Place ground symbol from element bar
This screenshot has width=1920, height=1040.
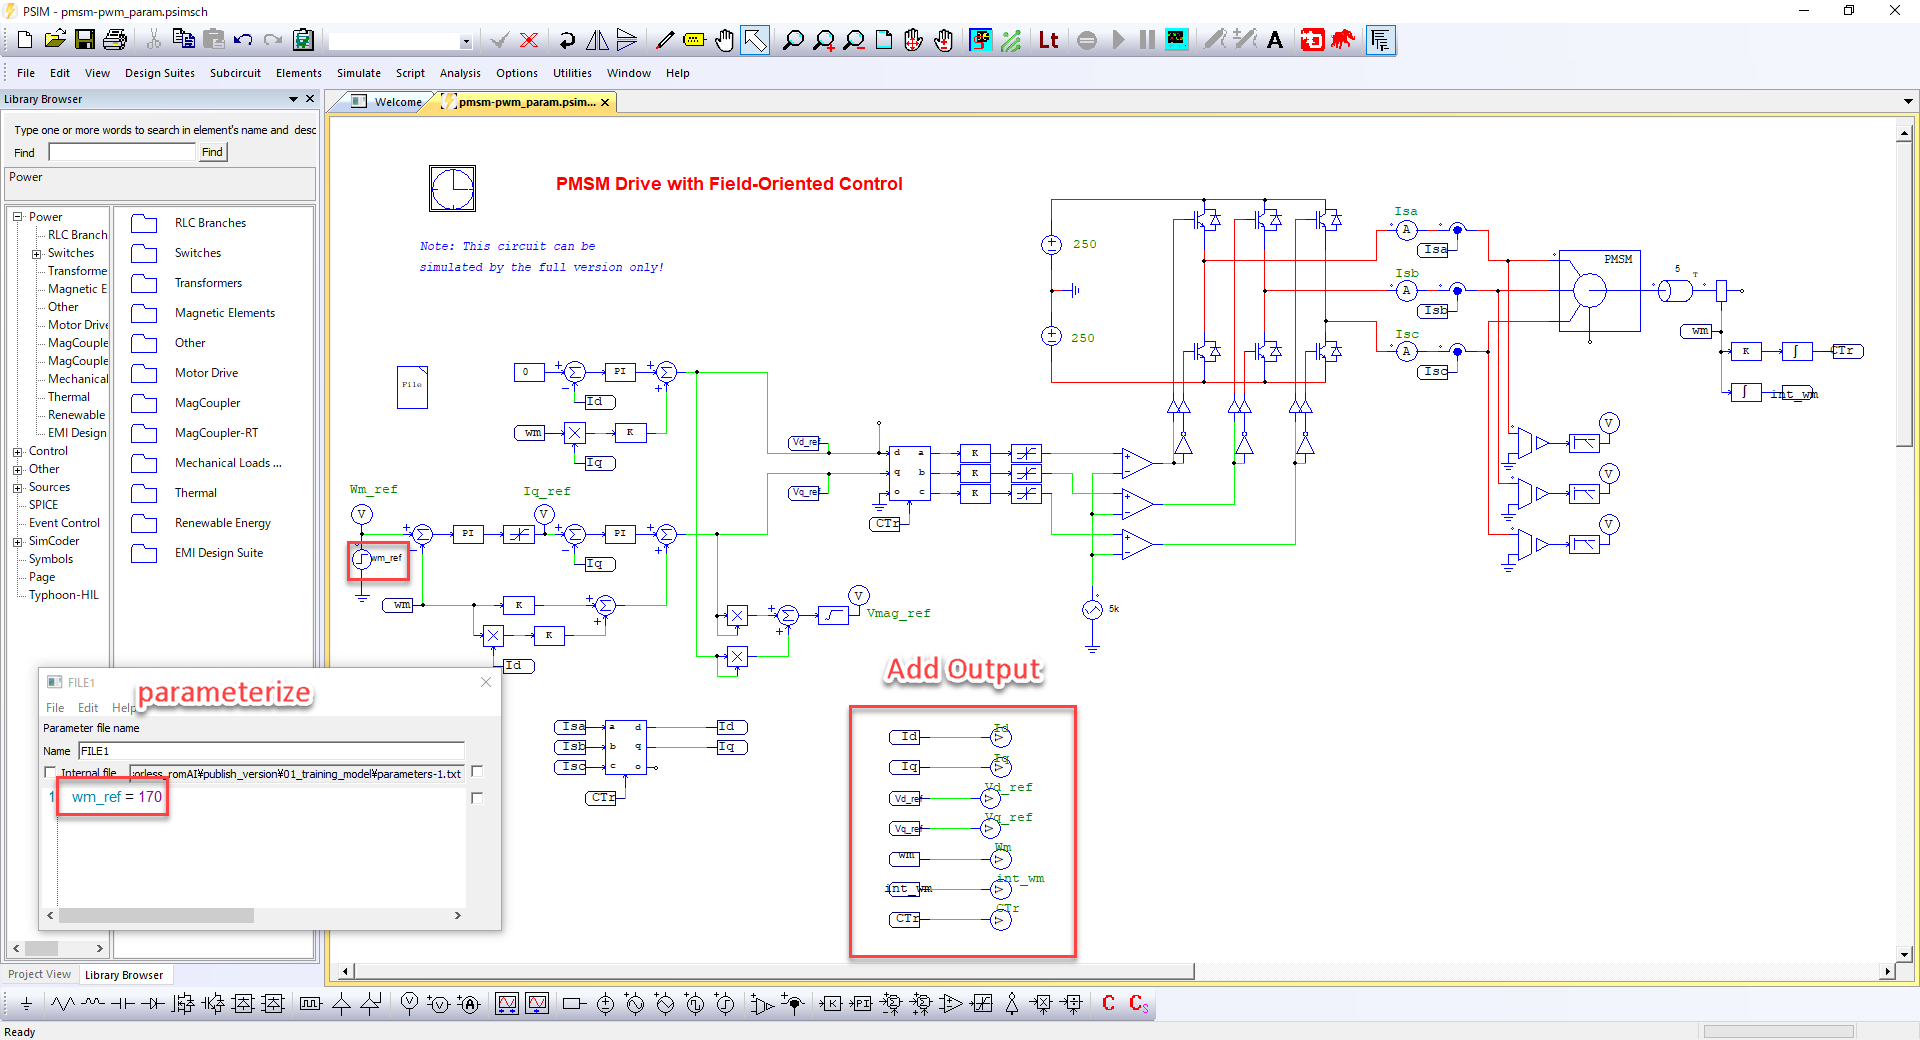26,1003
